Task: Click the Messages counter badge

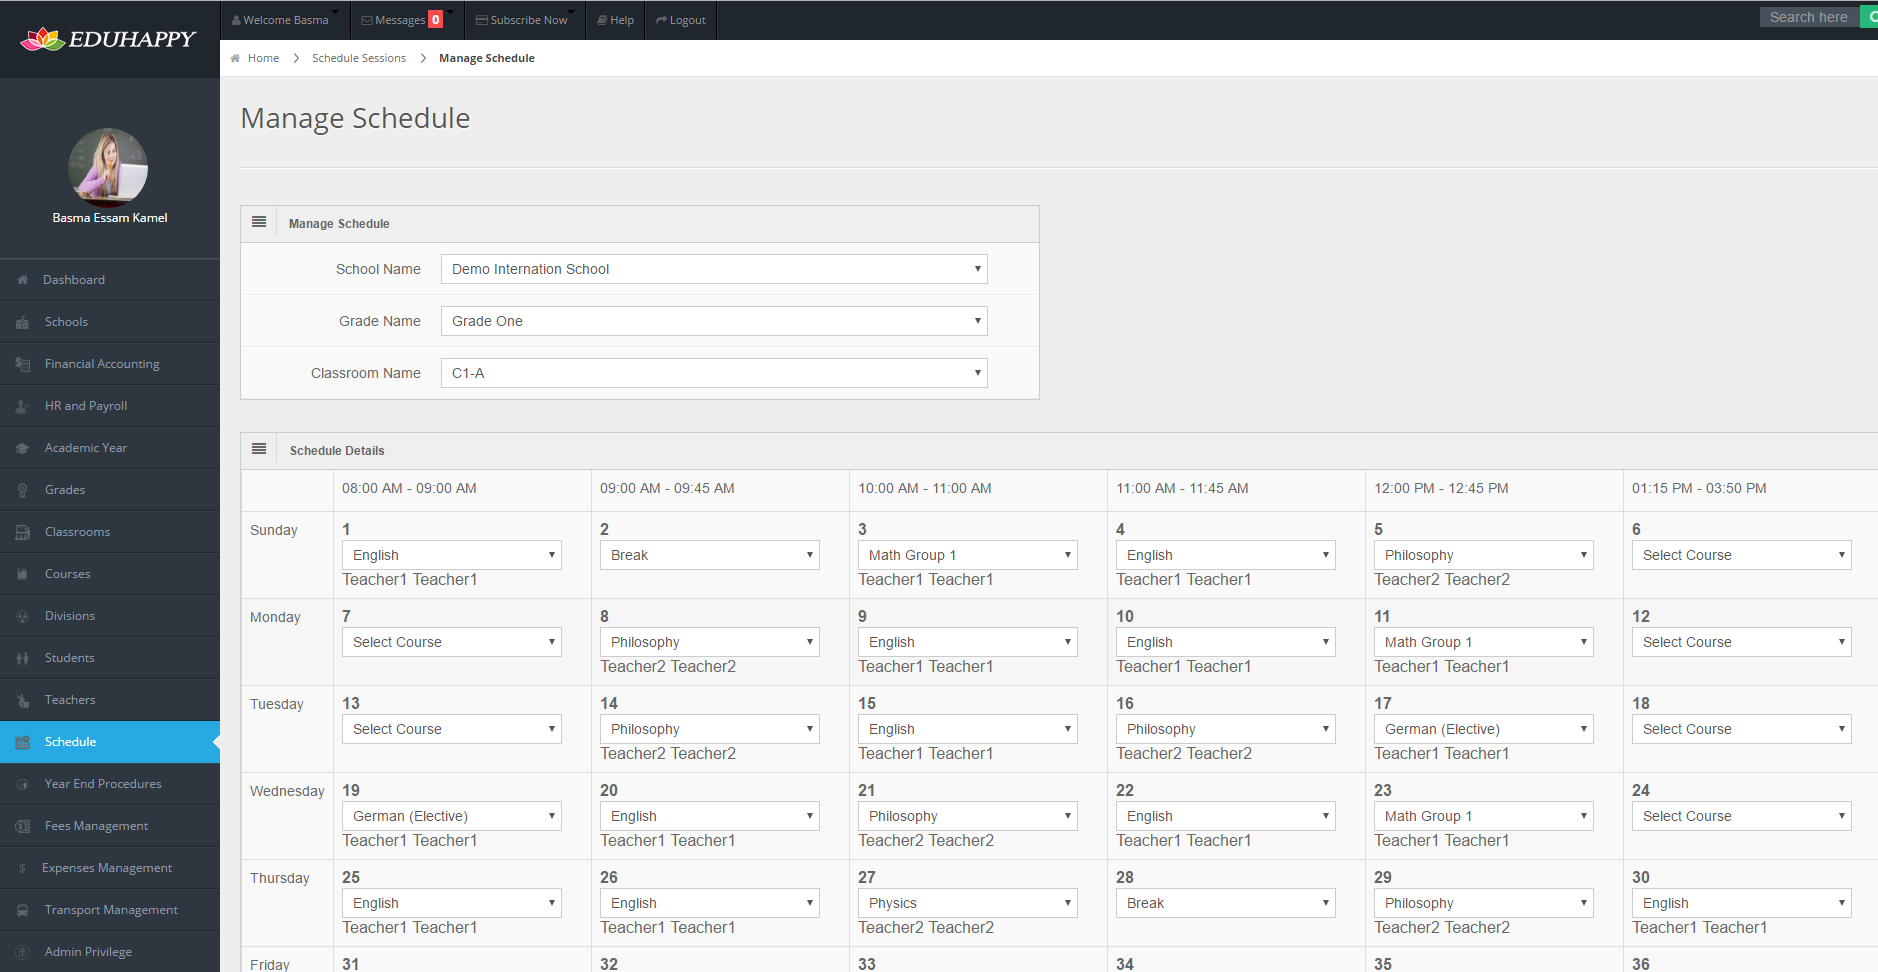Action: (x=436, y=20)
